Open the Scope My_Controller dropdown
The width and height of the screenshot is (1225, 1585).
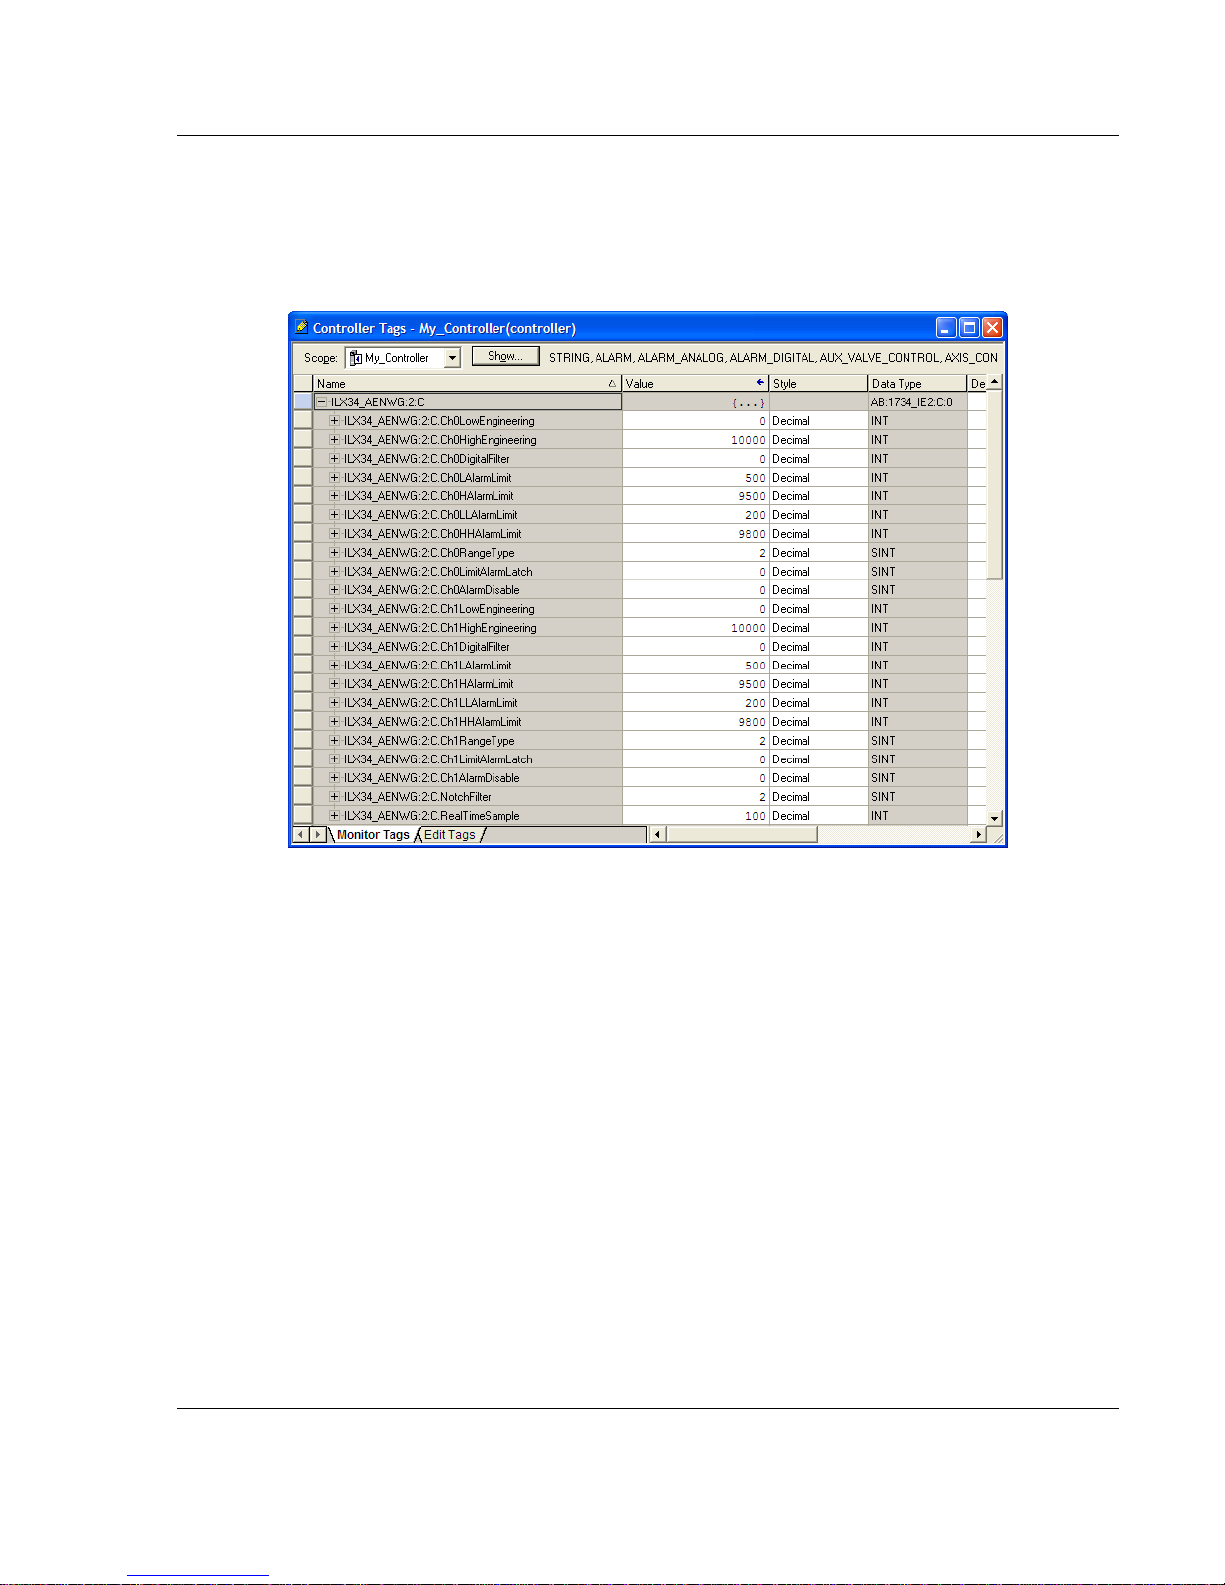pos(453,358)
